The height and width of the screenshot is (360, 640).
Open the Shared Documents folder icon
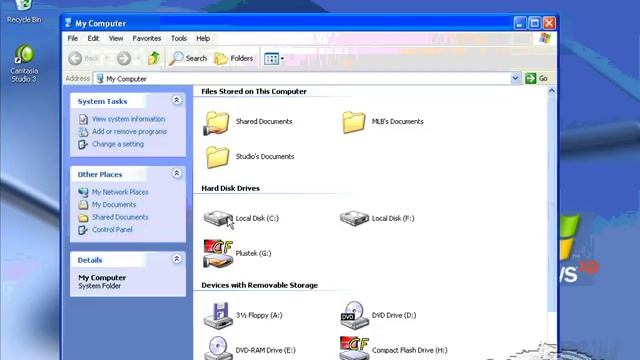tap(217, 122)
